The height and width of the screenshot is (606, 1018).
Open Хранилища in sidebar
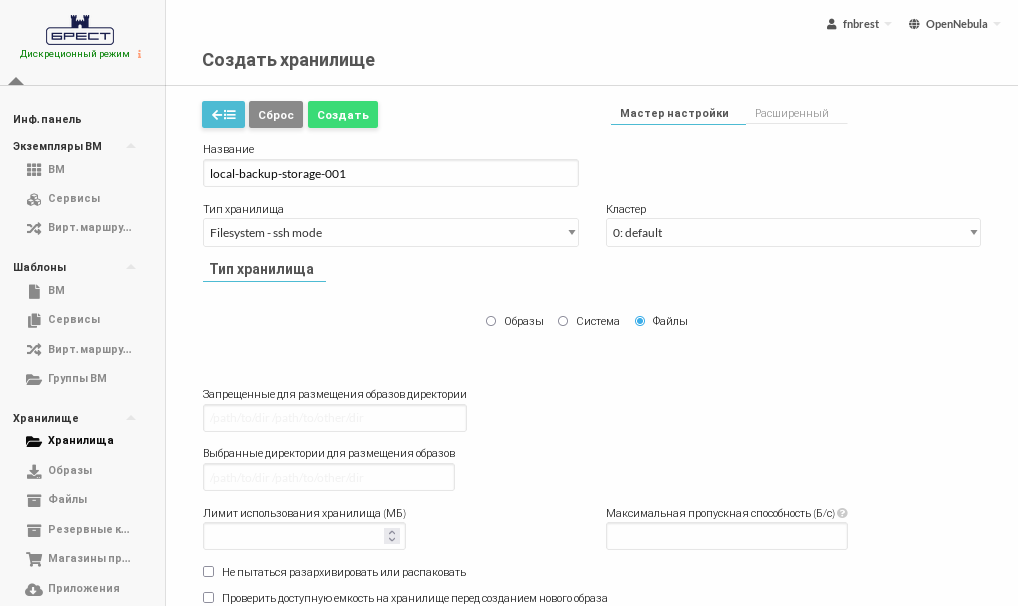(x=81, y=440)
